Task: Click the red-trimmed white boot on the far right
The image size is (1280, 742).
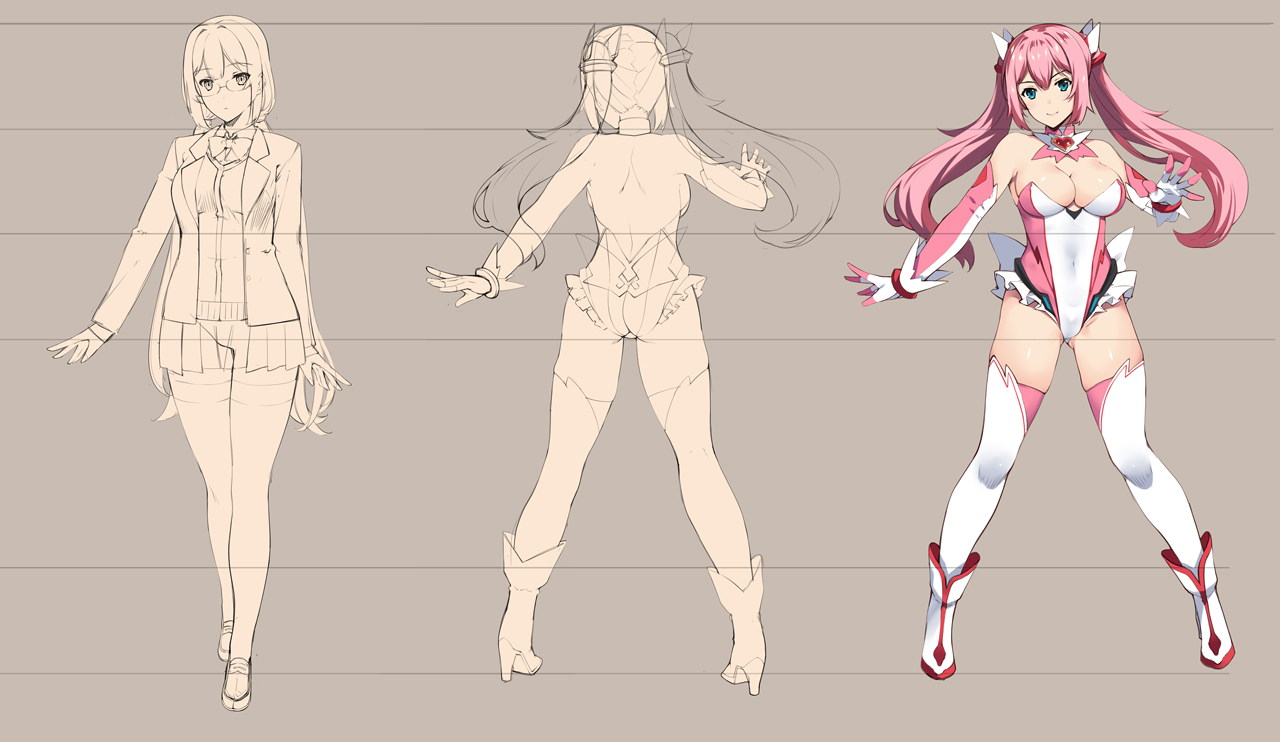Action: [1204, 605]
